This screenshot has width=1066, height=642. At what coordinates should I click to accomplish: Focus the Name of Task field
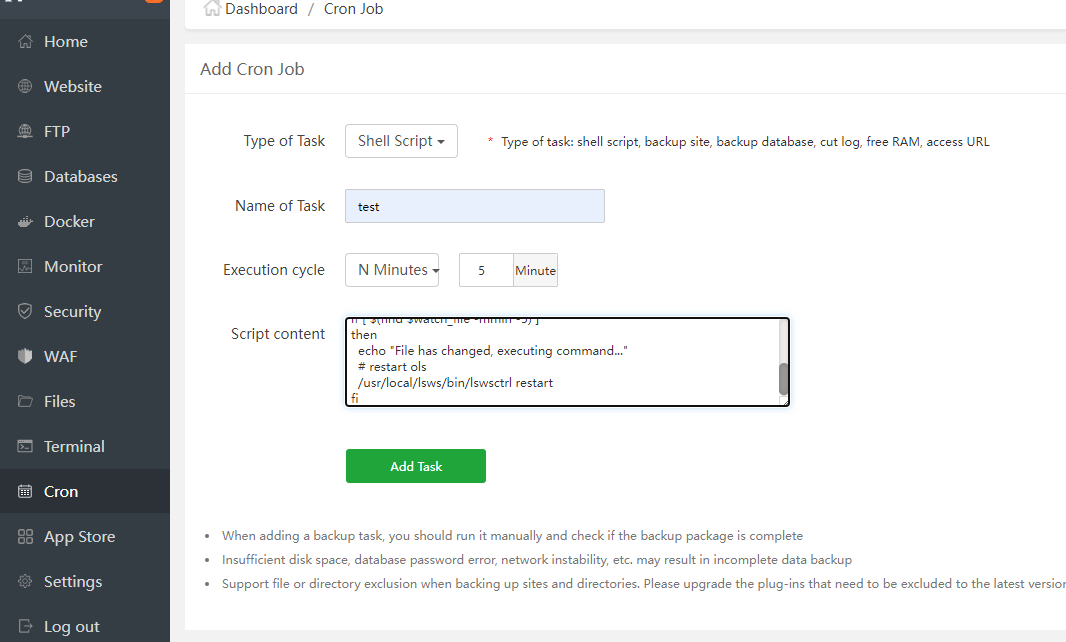click(x=474, y=206)
